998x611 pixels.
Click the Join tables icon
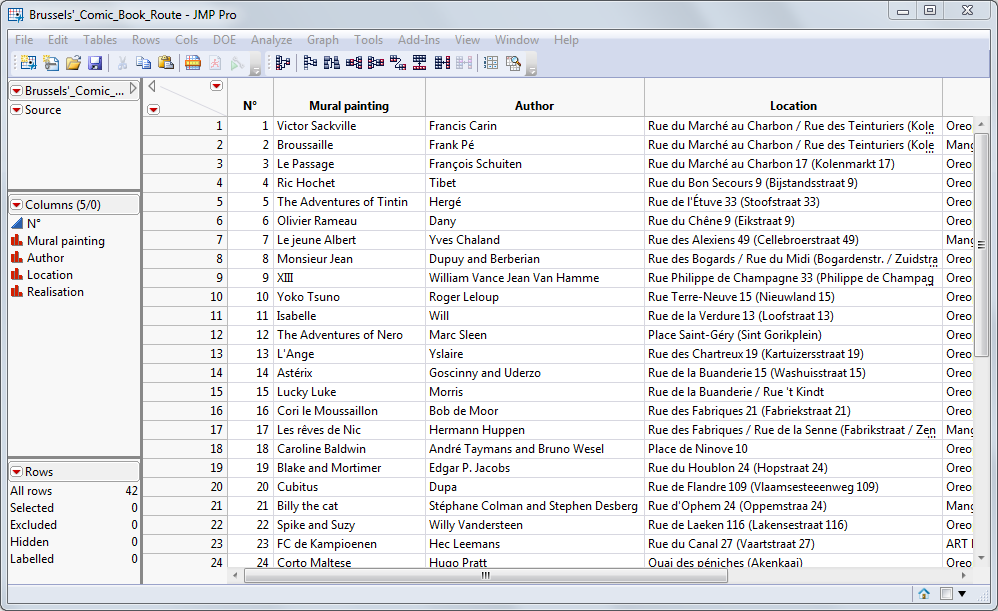point(442,62)
